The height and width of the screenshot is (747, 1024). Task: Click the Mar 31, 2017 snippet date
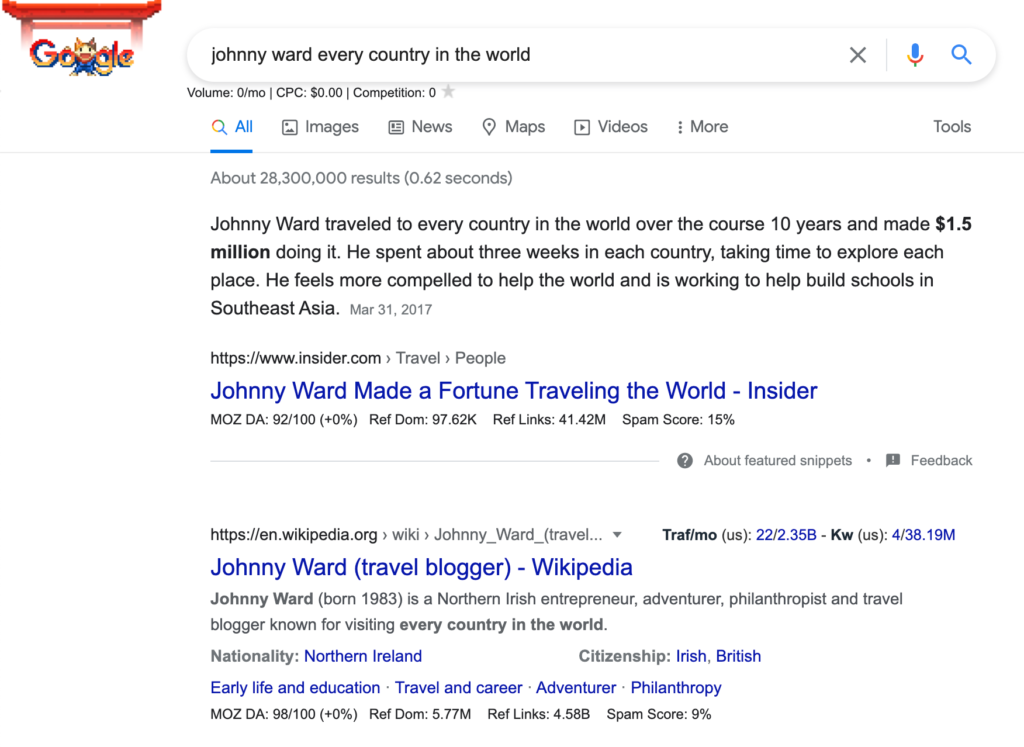click(391, 310)
